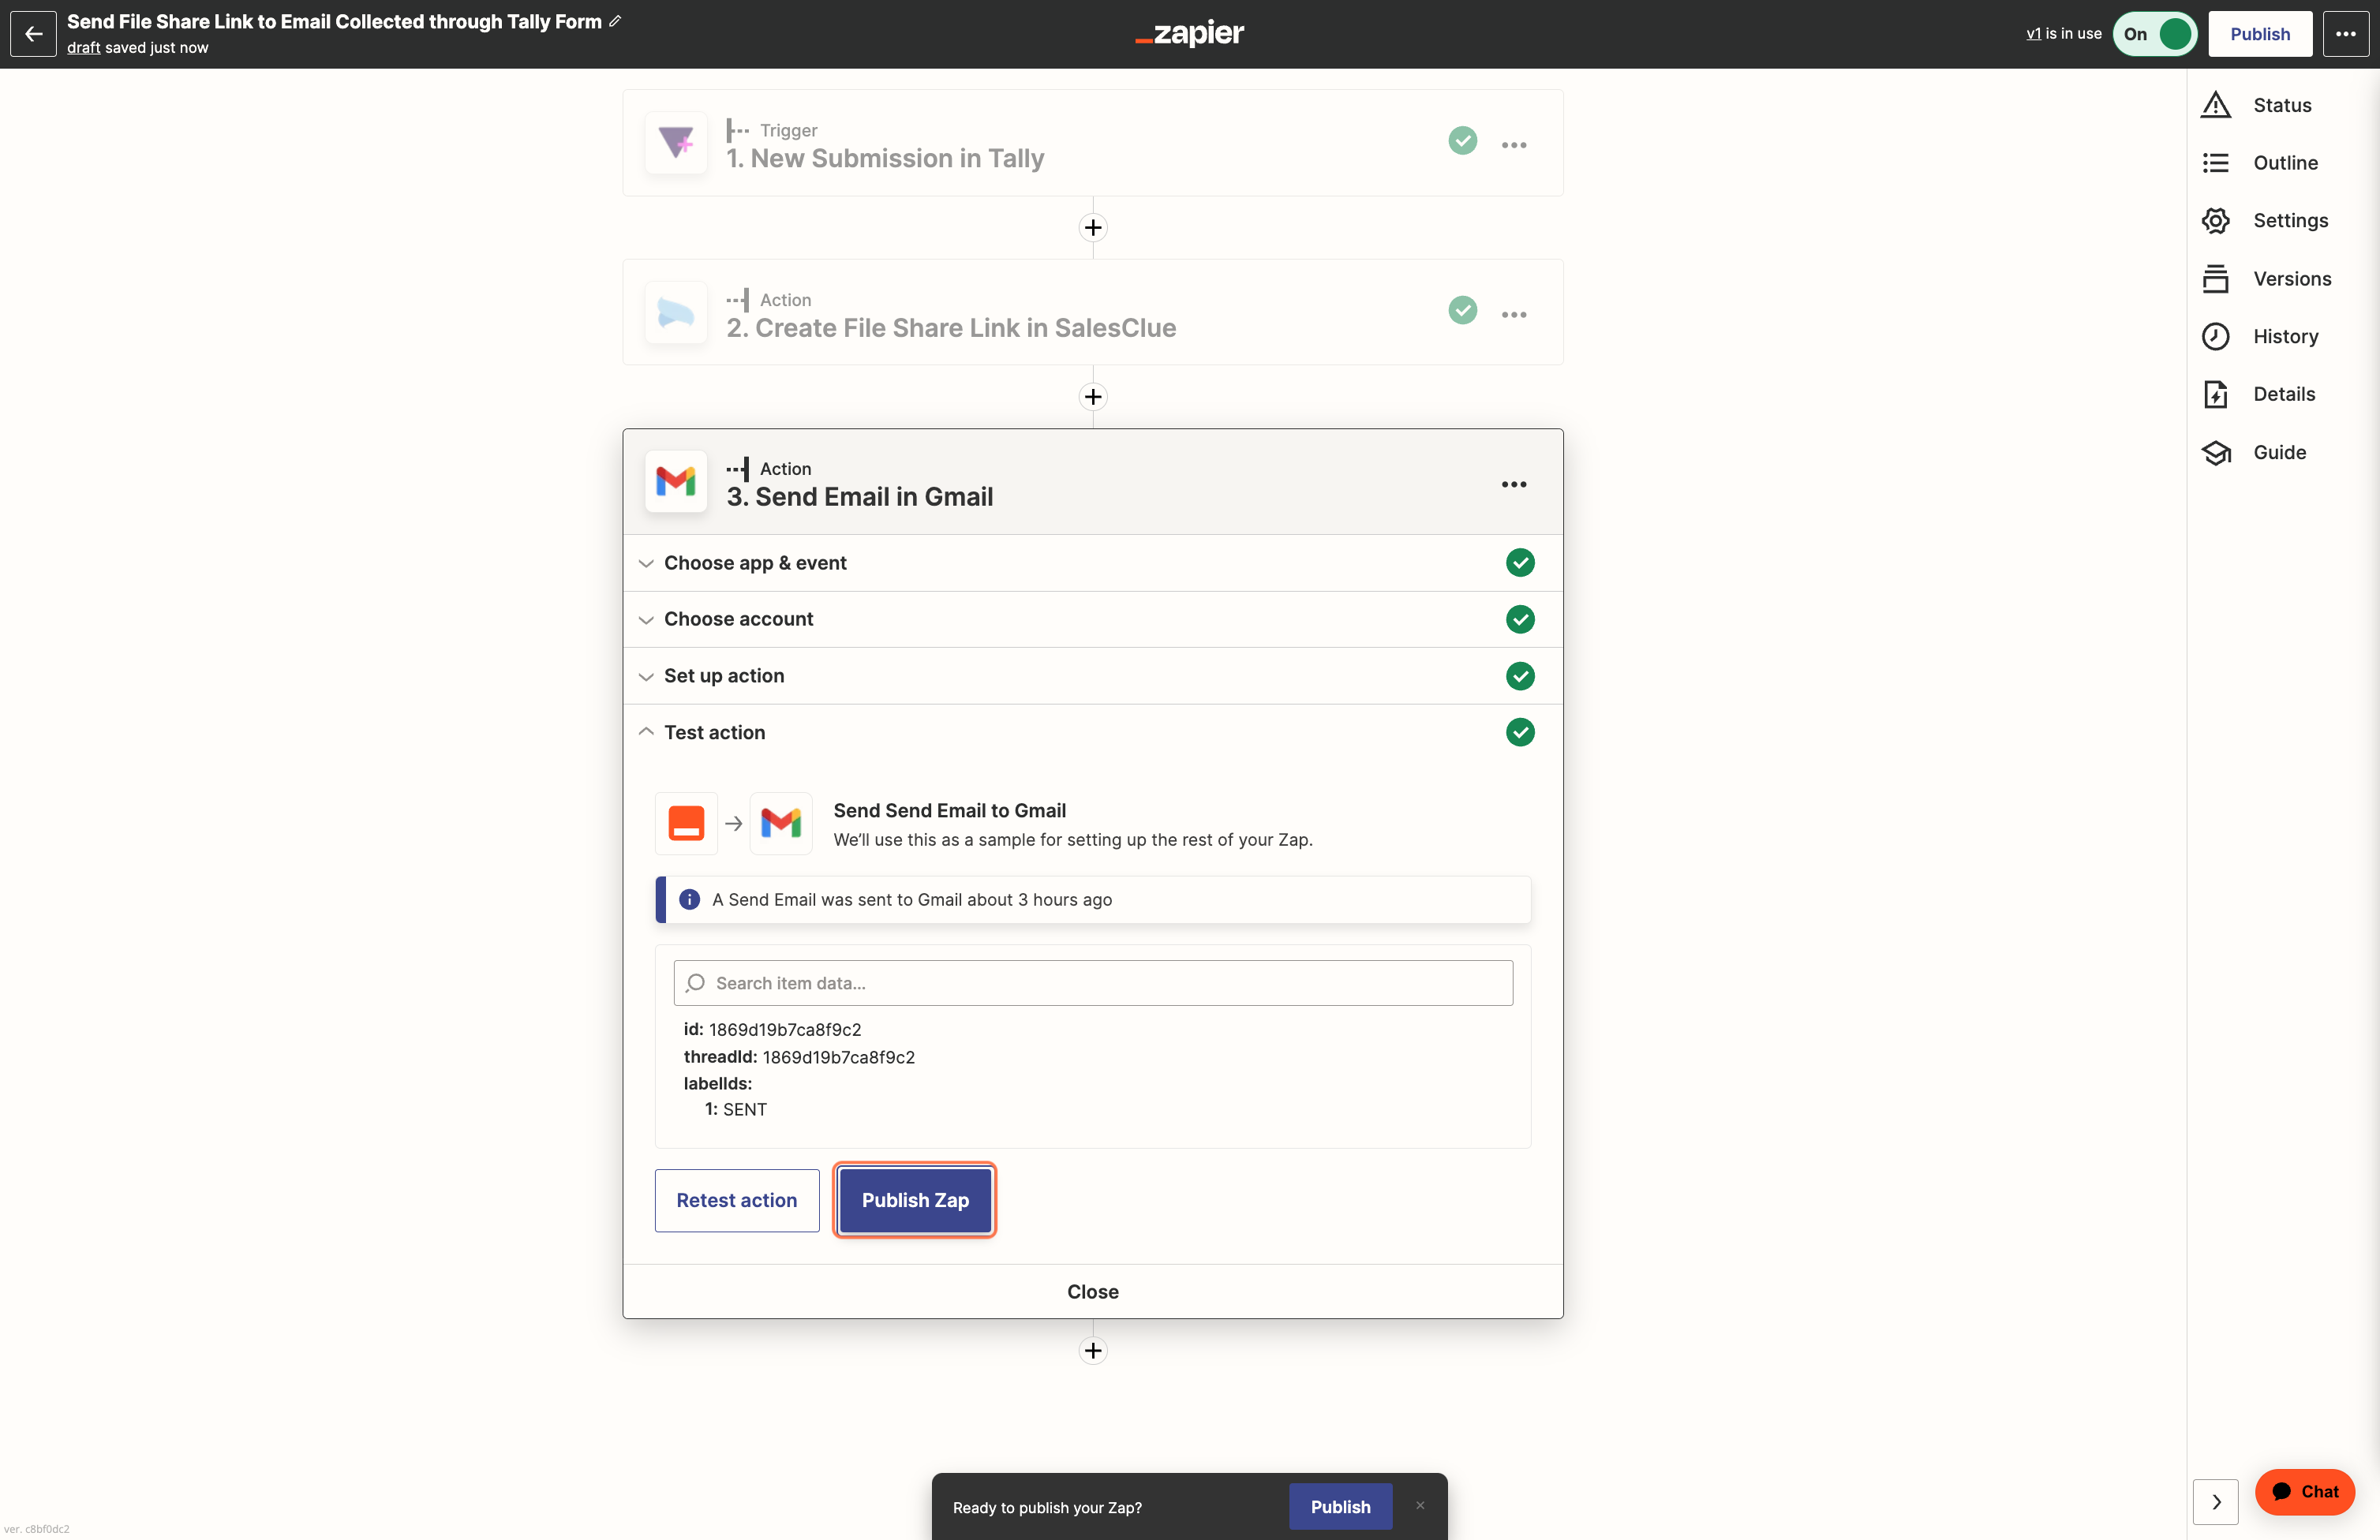Select threadId value row

click(x=799, y=1057)
